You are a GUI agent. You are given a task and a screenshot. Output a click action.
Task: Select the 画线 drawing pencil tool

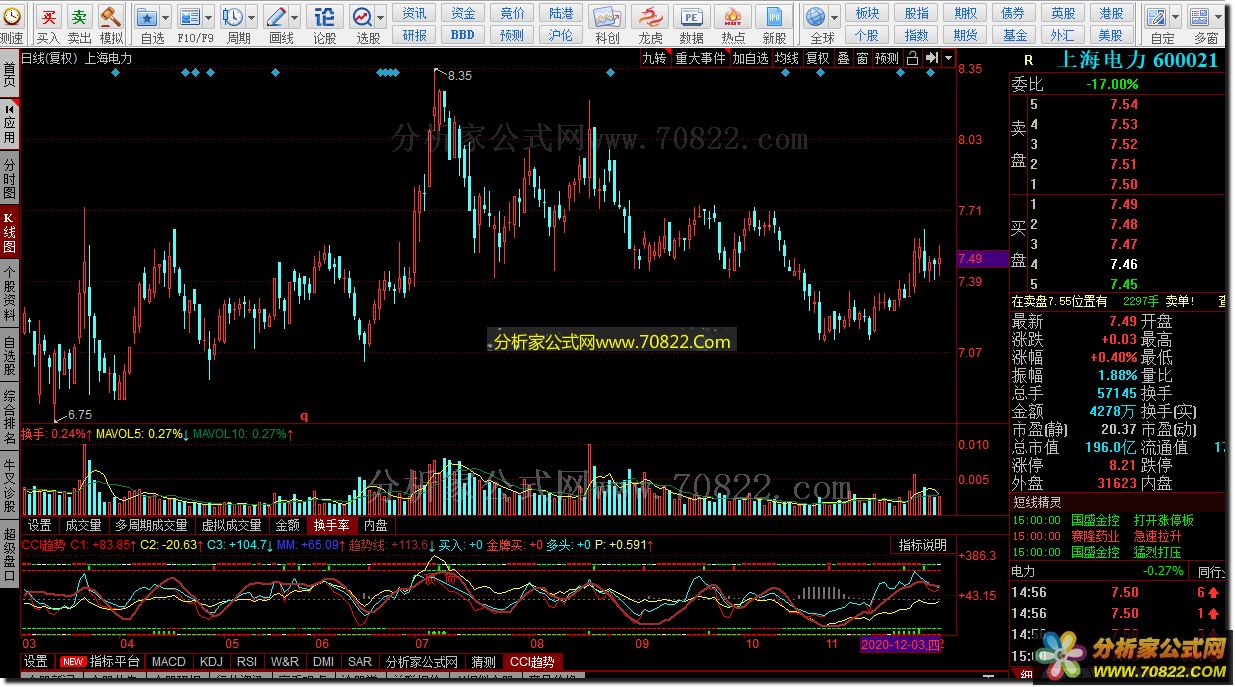click(276, 17)
